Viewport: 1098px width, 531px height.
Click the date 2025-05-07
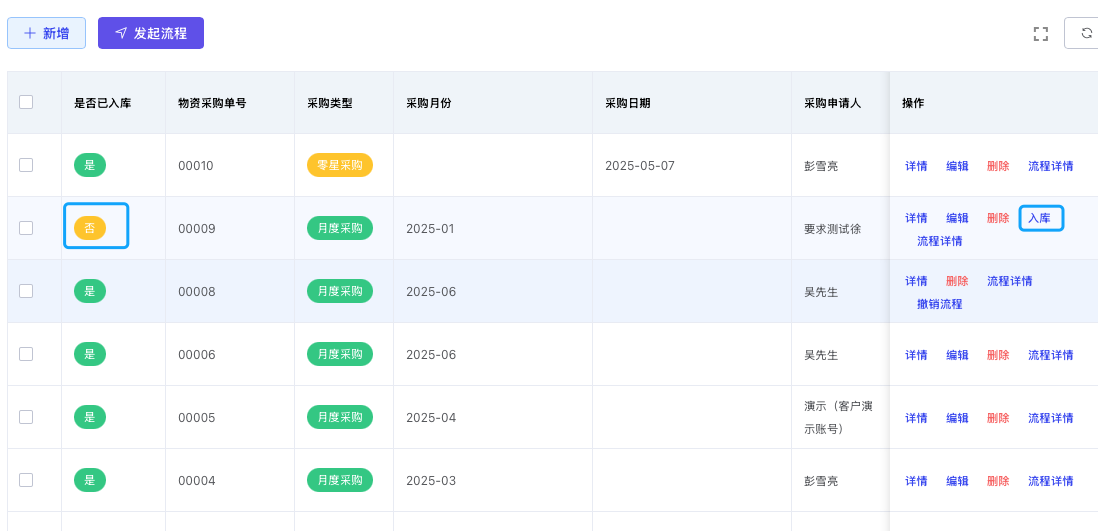pos(640,166)
